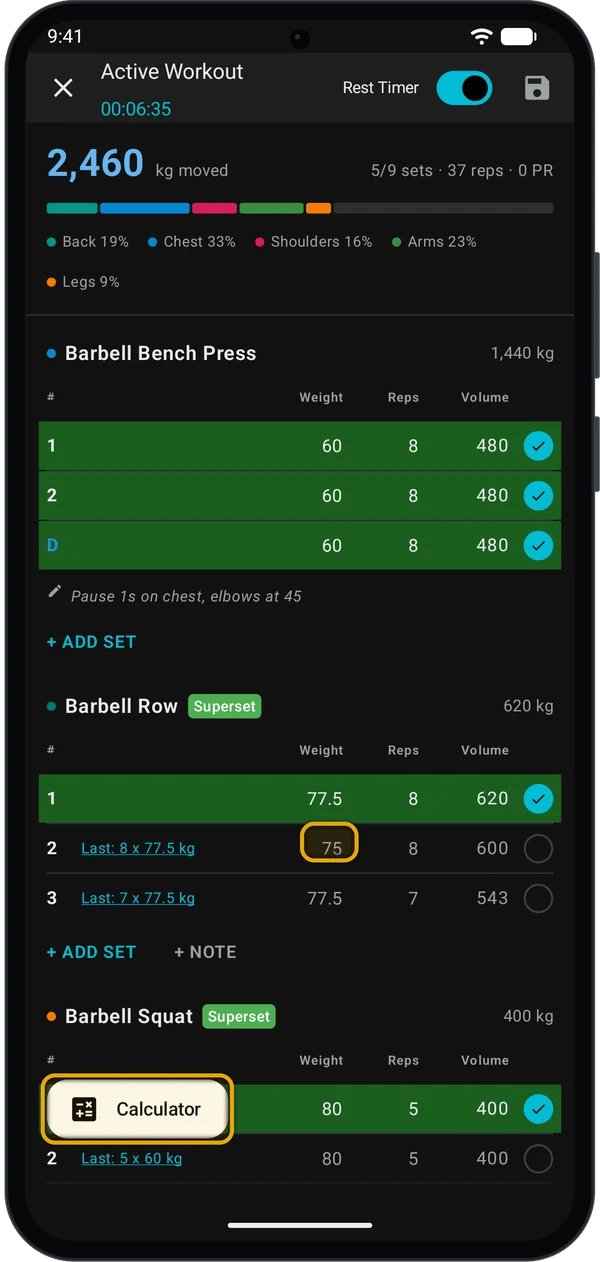This screenshot has width=600, height=1262.
Task: Open the Calculator popup
Action: (x=137, y=1109)
